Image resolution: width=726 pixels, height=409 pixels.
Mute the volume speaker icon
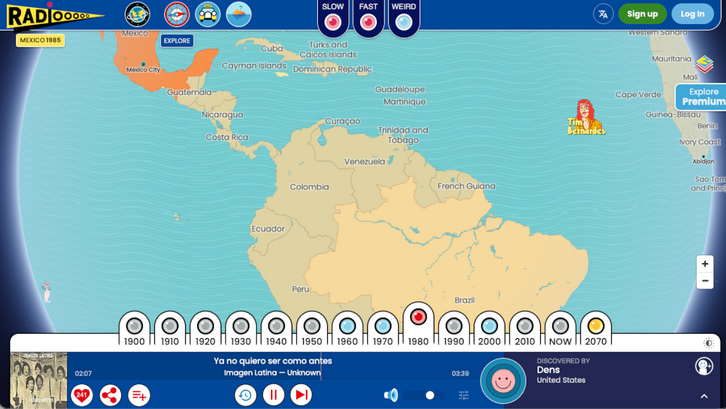(x=391, y=395)
